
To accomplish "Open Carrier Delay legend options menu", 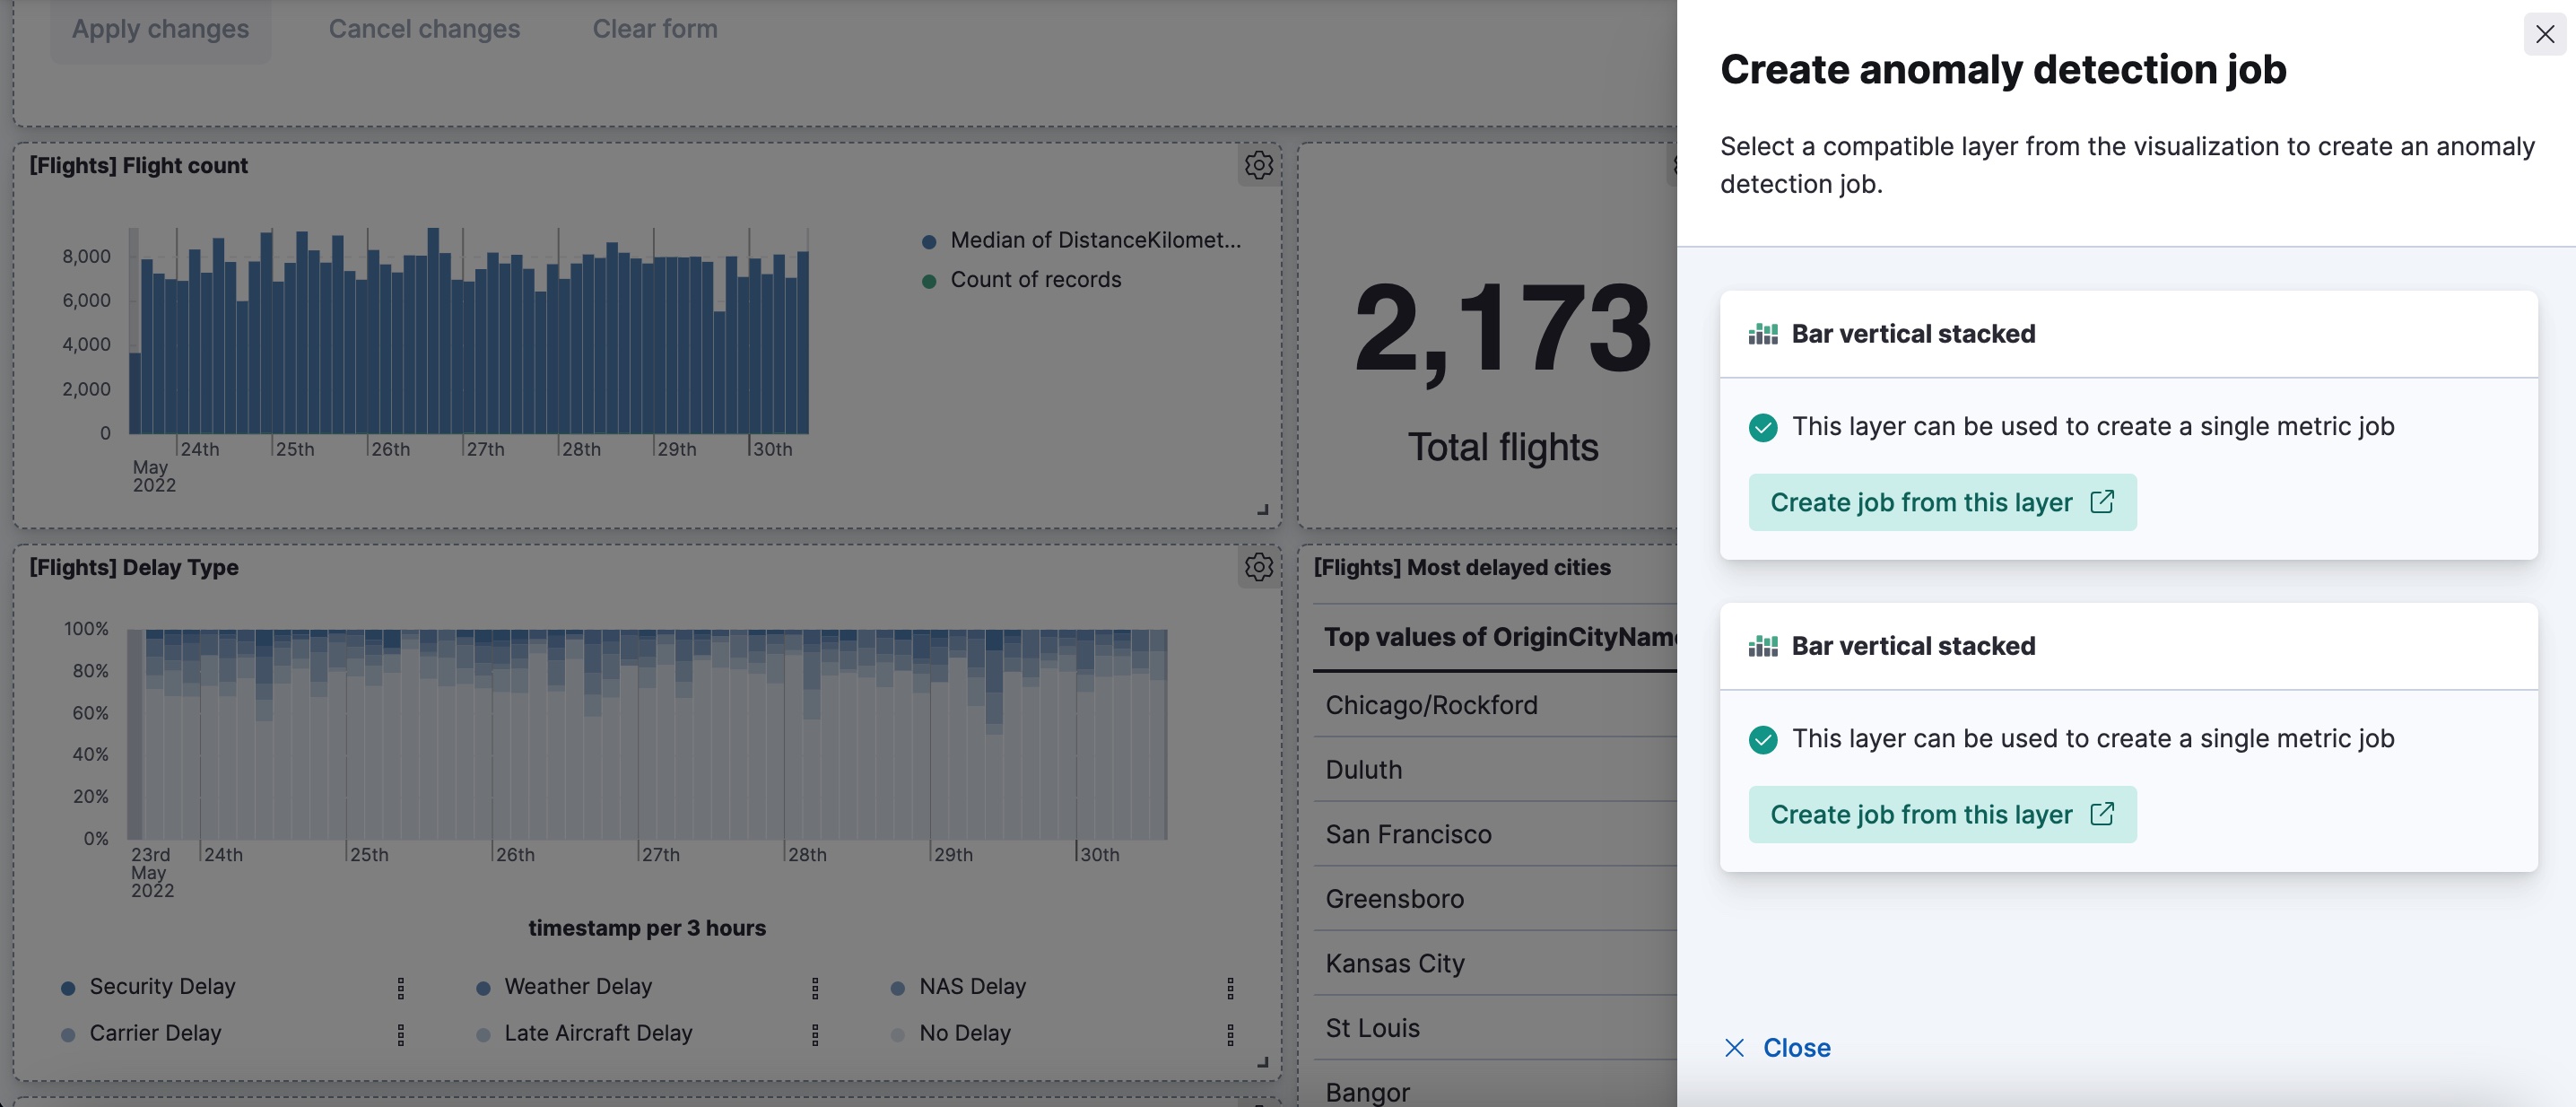I will 401,1034.
